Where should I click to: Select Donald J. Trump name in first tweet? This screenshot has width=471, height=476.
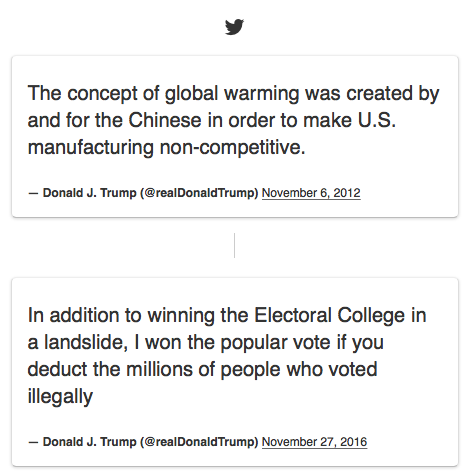90,193
